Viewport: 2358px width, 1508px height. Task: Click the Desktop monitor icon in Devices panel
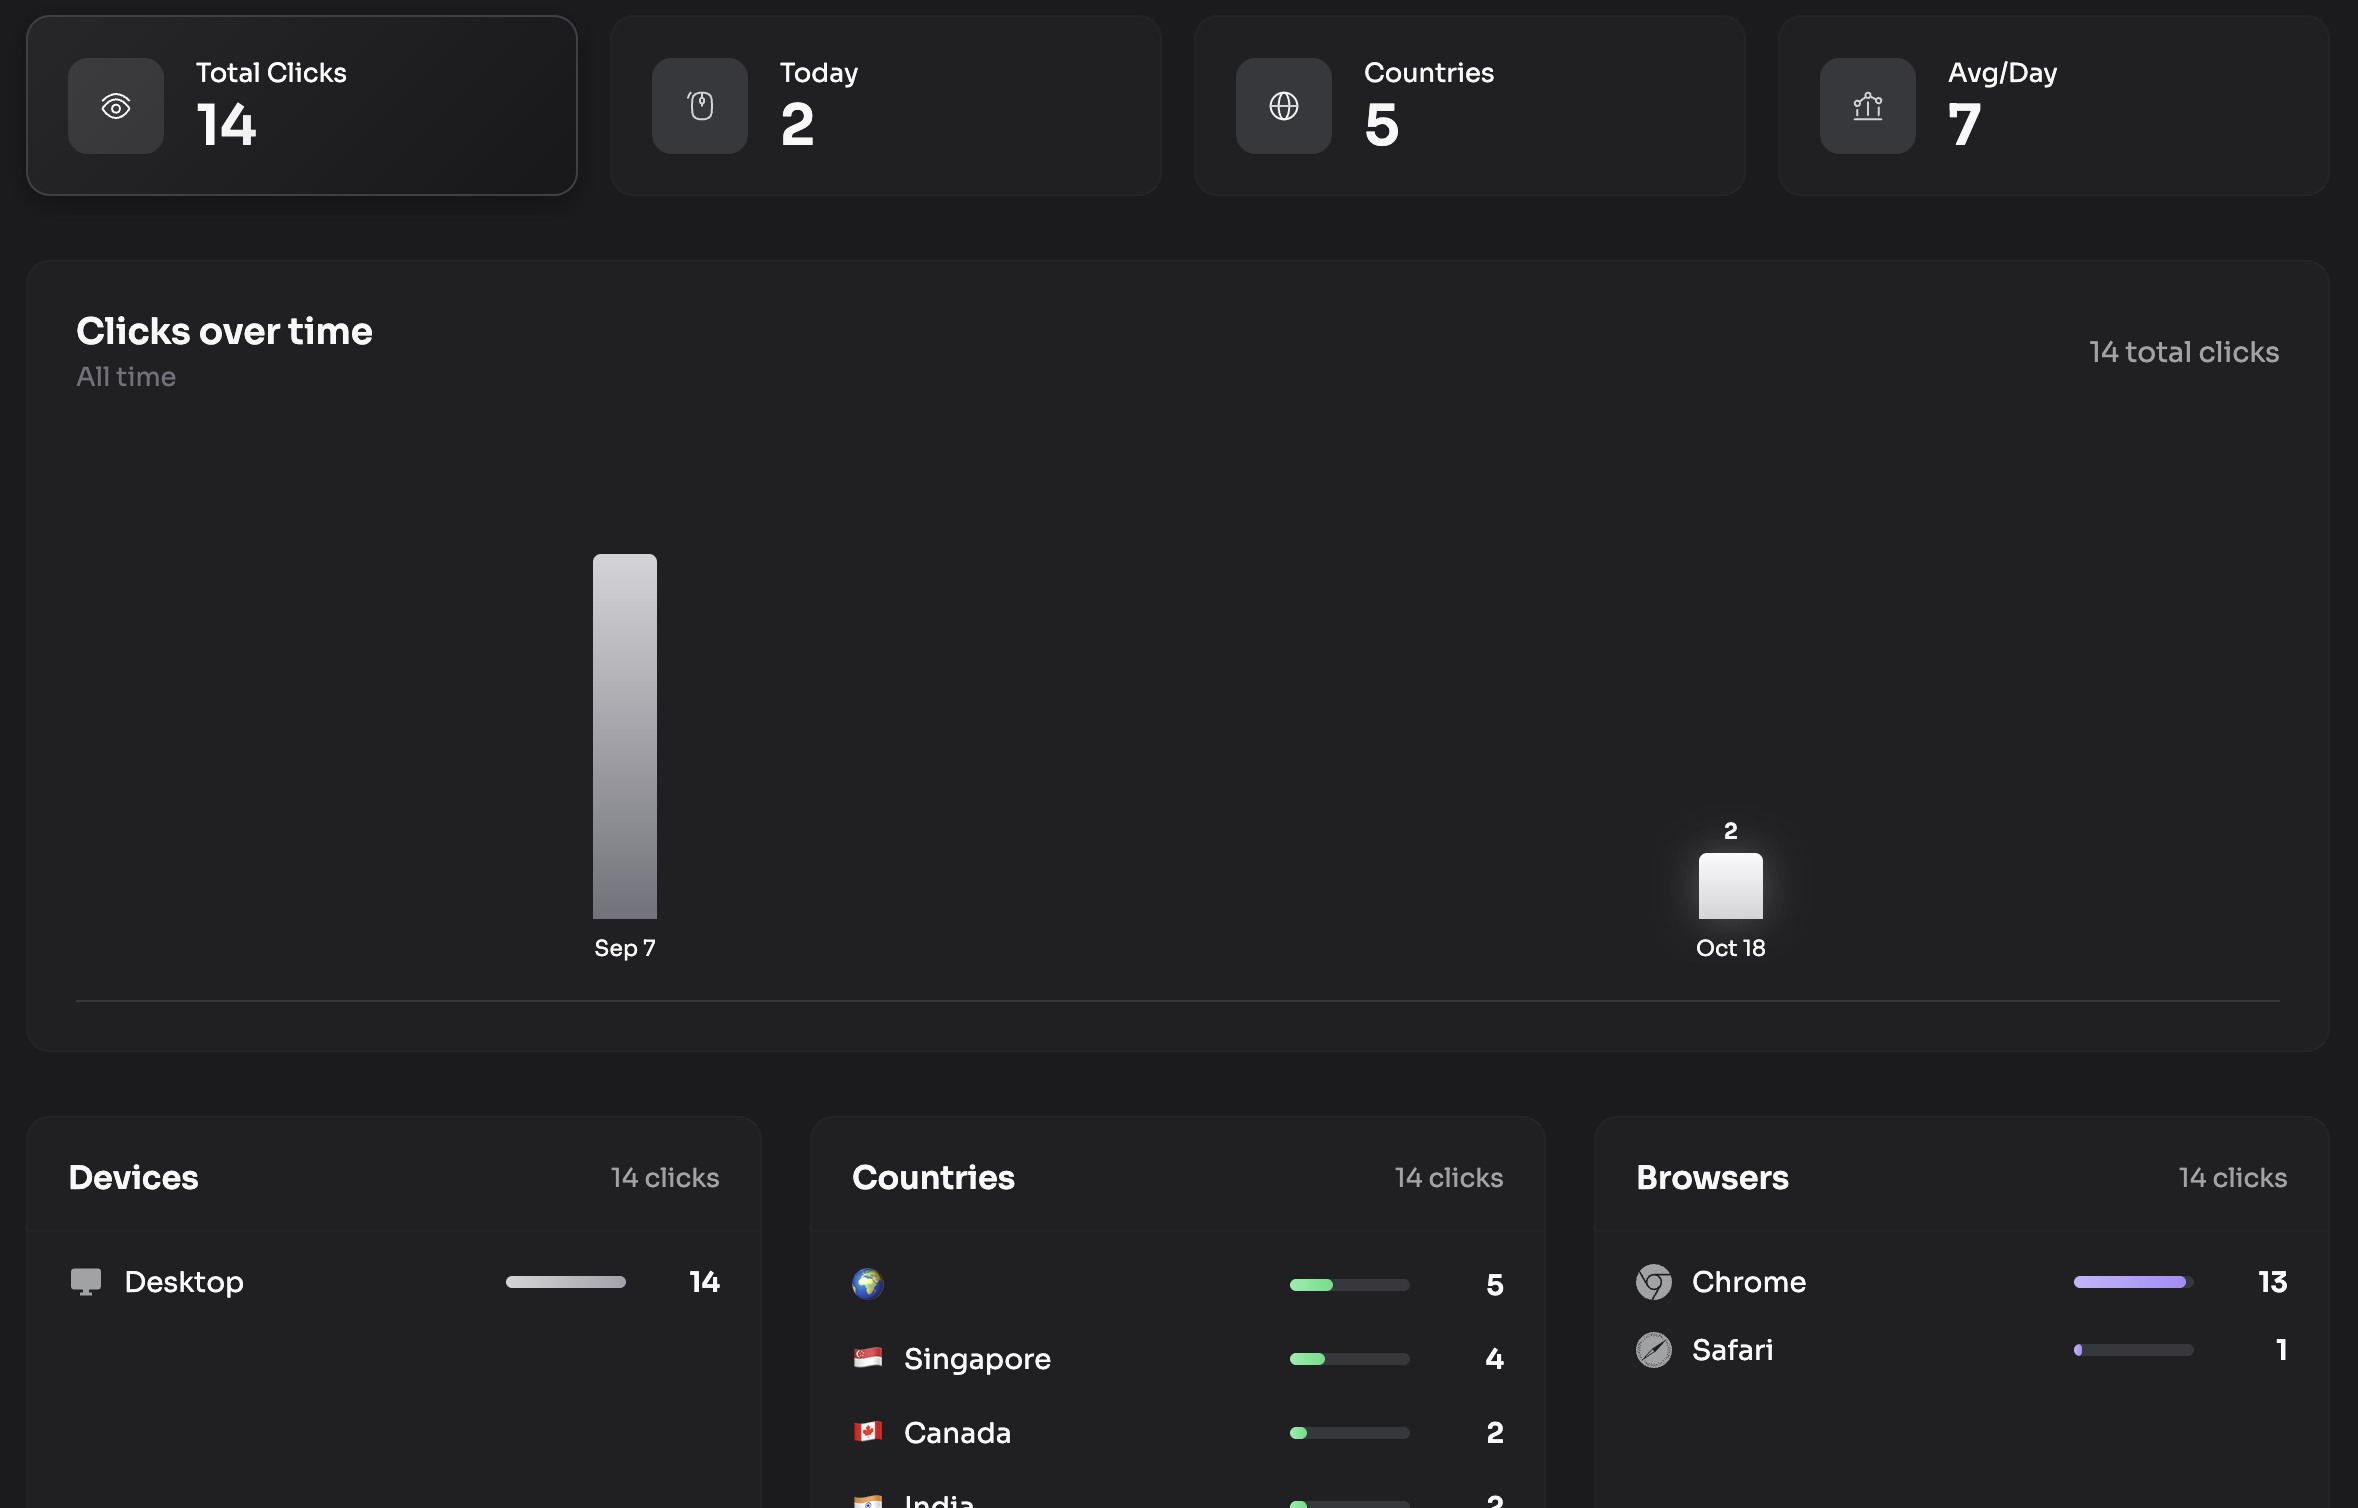[86, 1282]
